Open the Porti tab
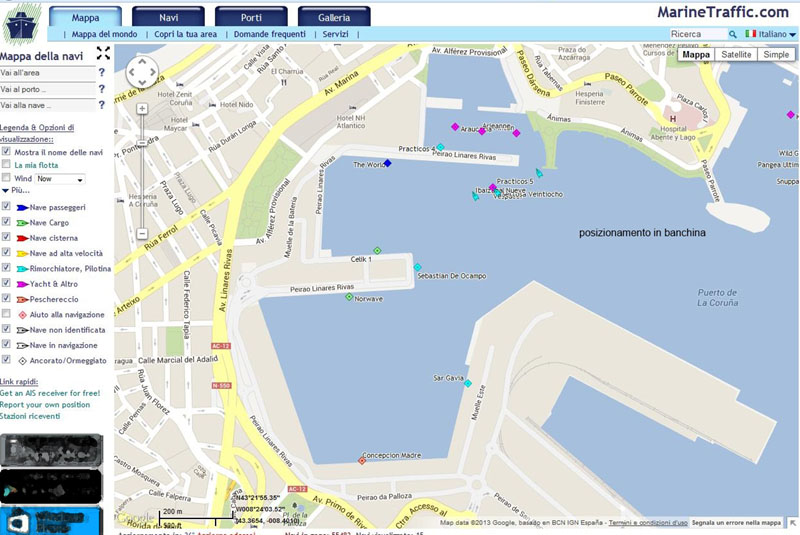The width and height of the screenshot is (800, 535). 251,17
